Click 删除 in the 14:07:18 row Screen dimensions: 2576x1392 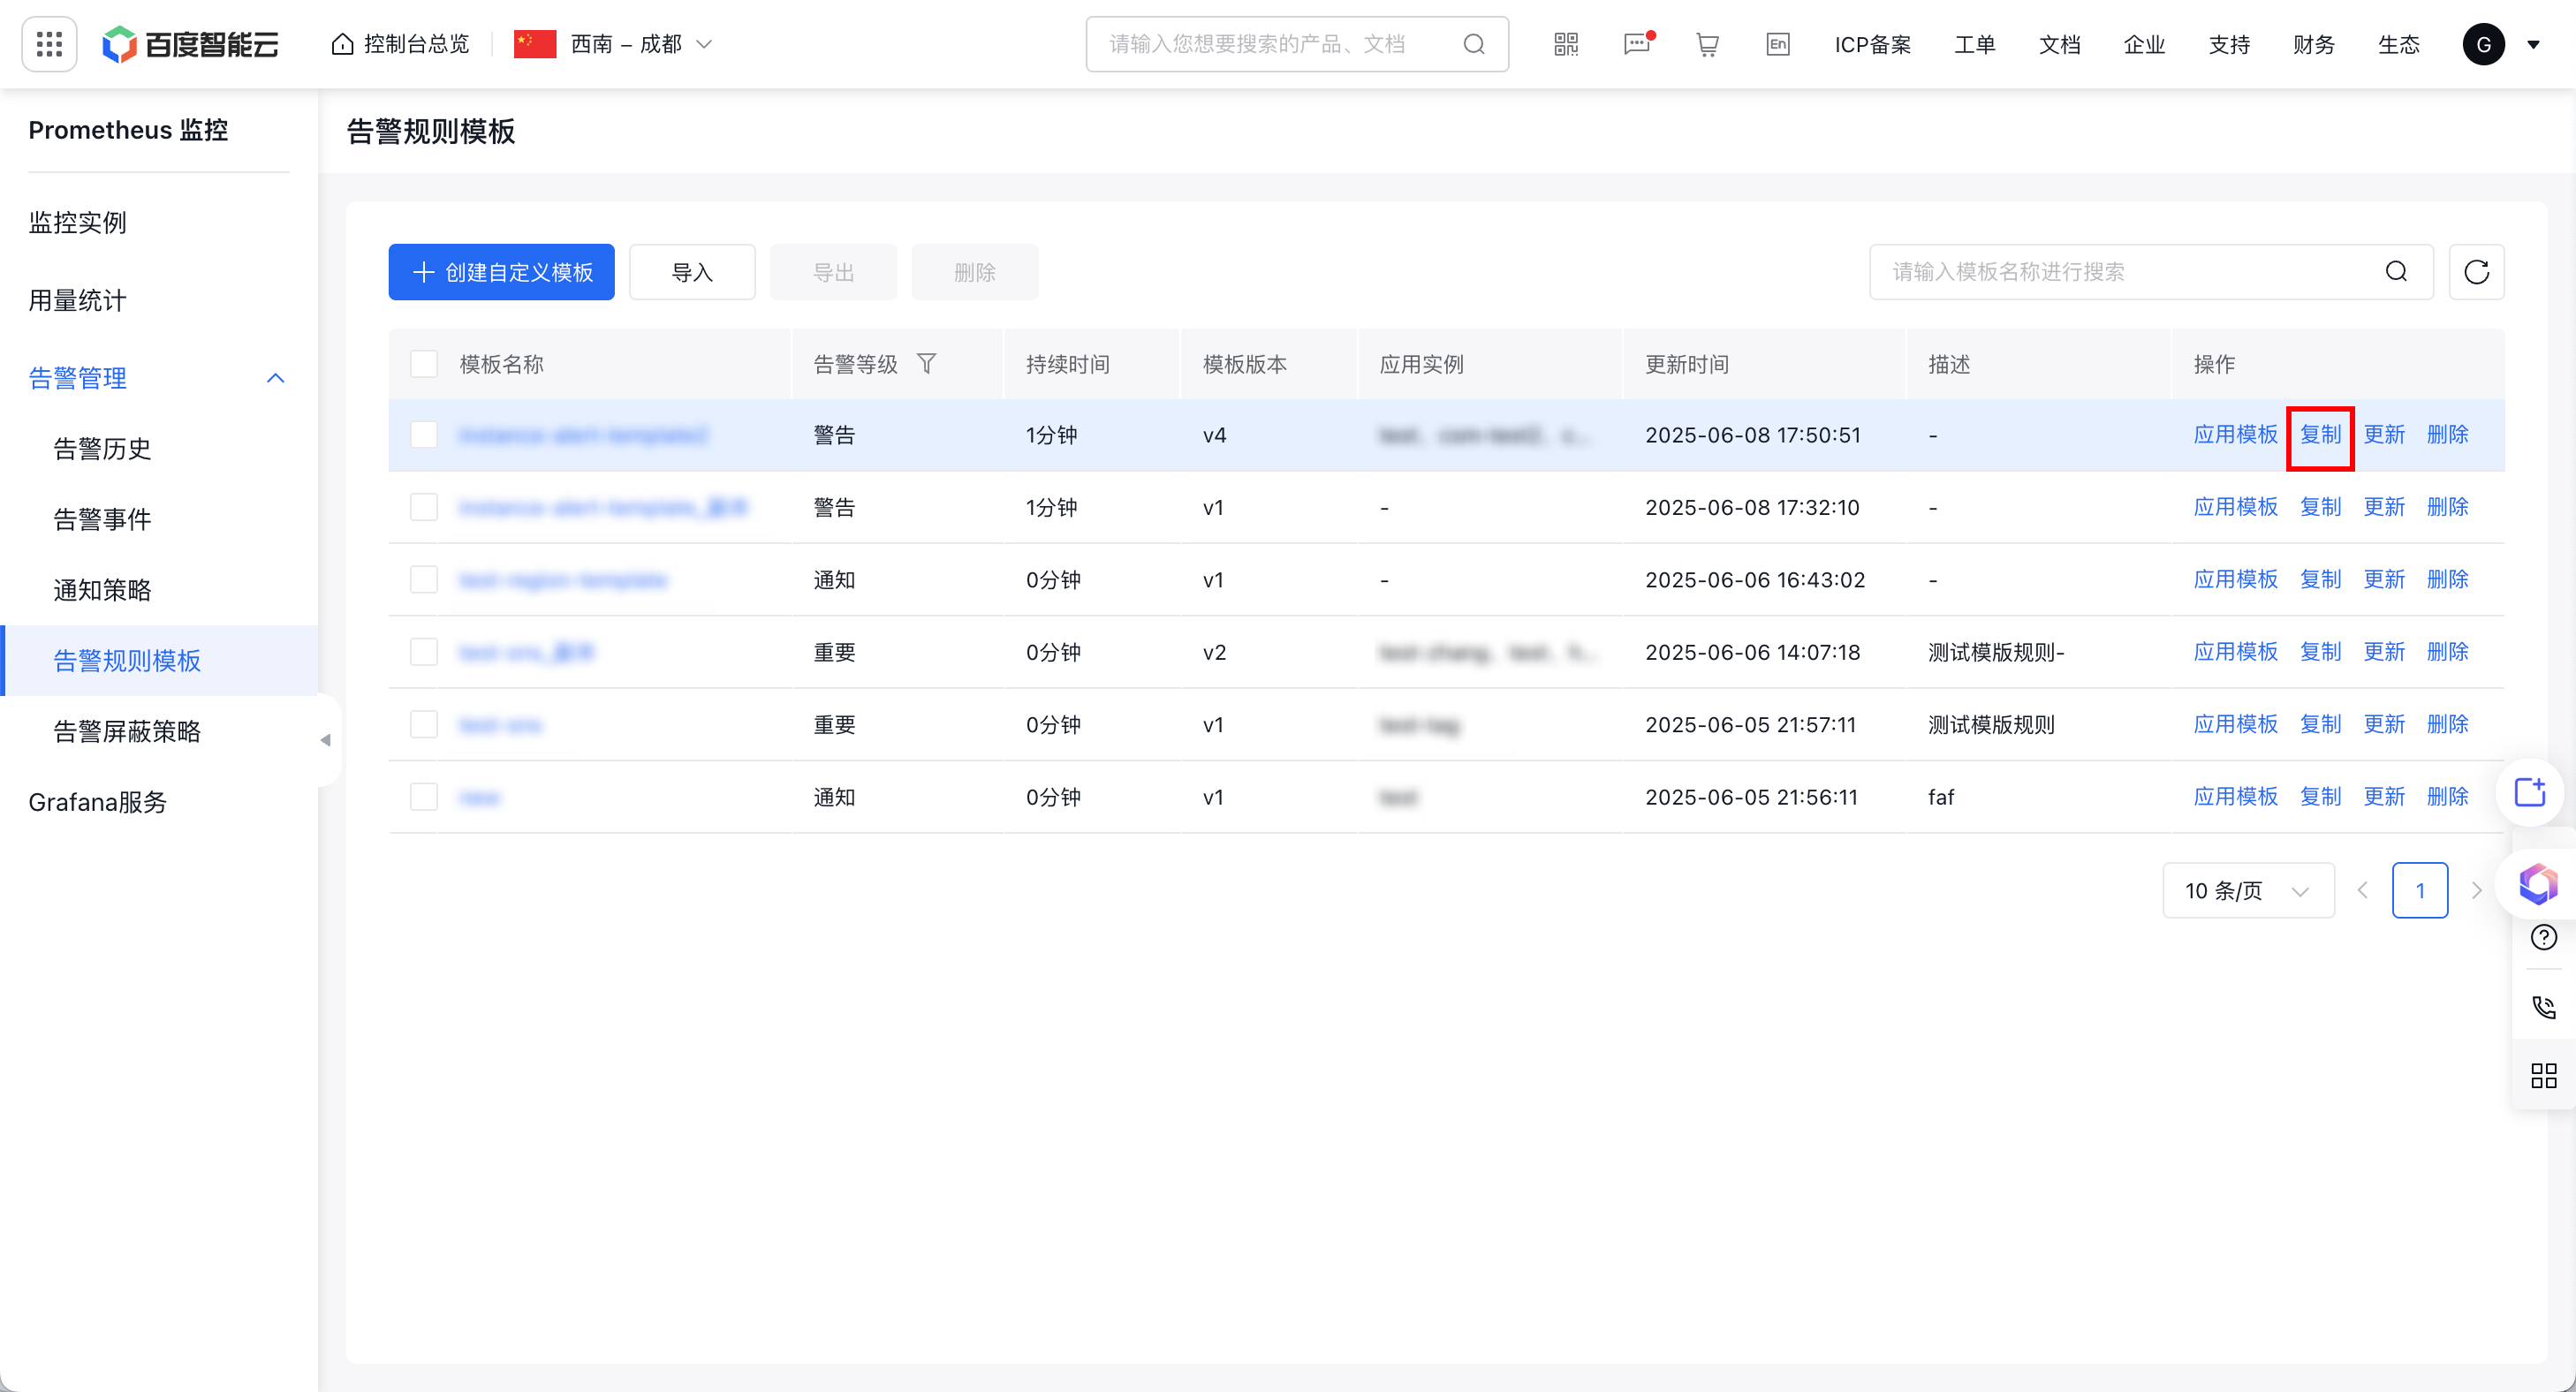click(x=2447, y=652)
